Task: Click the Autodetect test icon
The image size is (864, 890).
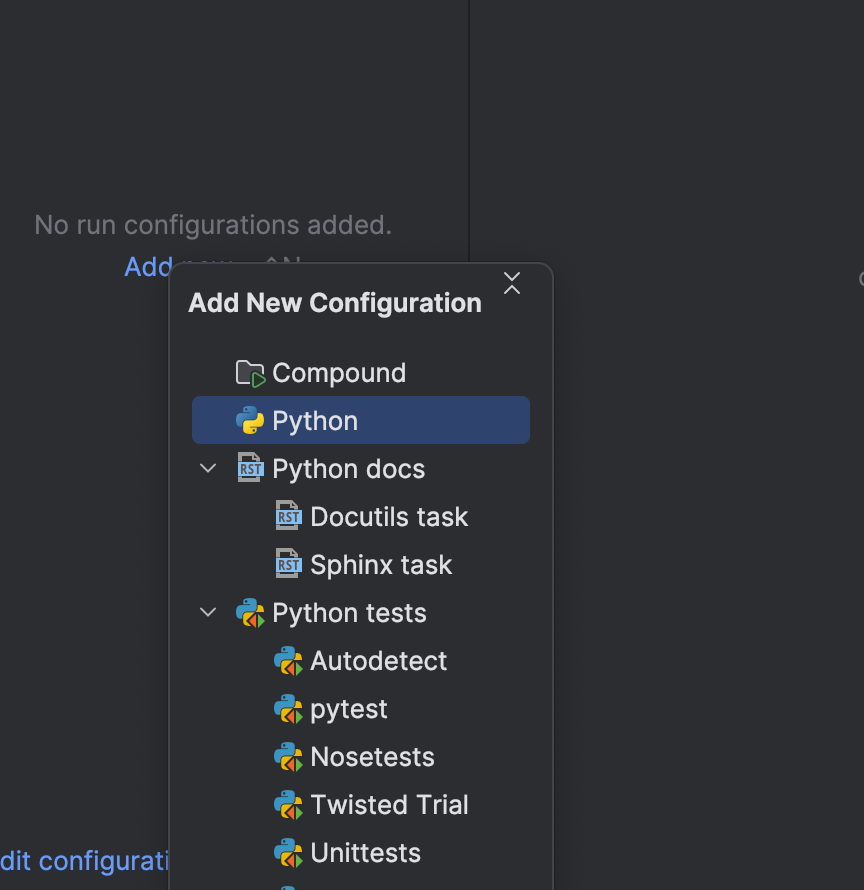Action: [288, 661]
